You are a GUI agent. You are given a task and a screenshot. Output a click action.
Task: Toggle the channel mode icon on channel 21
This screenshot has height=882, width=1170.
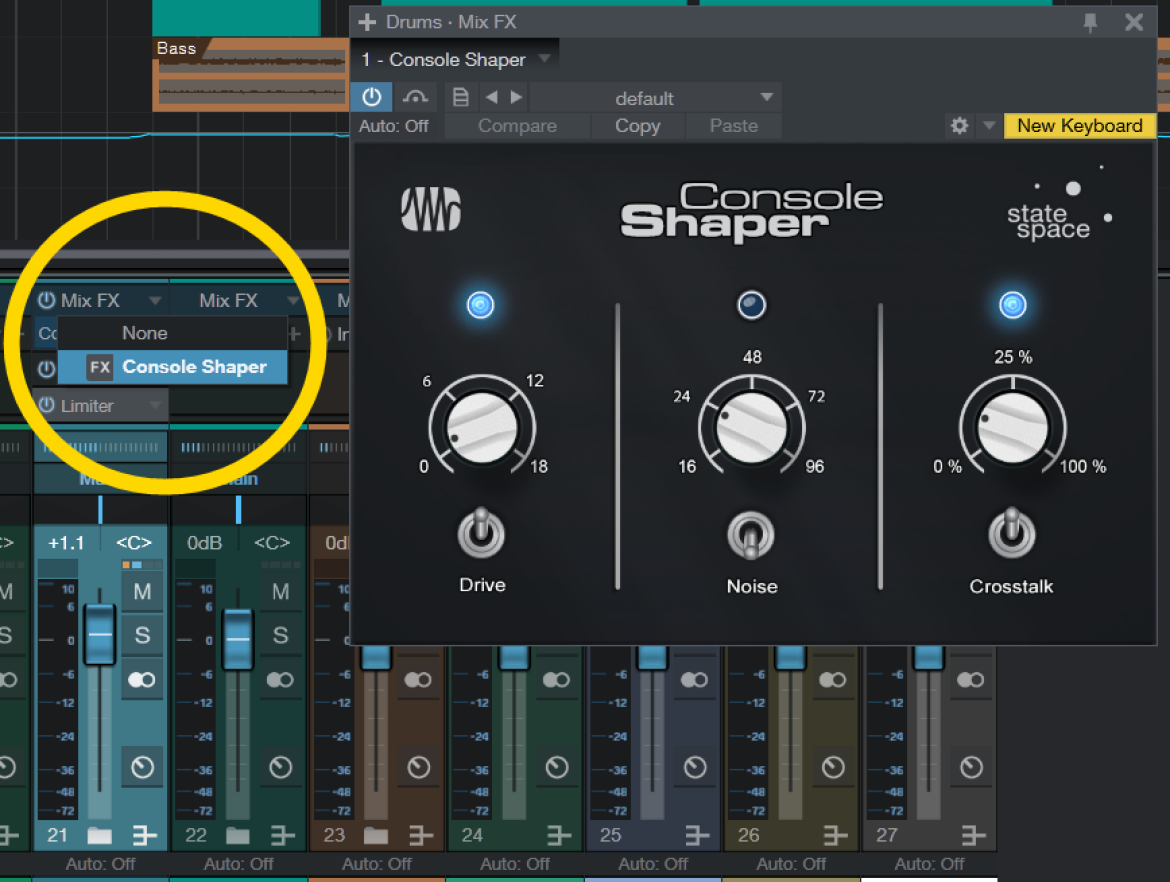(142, 680)
